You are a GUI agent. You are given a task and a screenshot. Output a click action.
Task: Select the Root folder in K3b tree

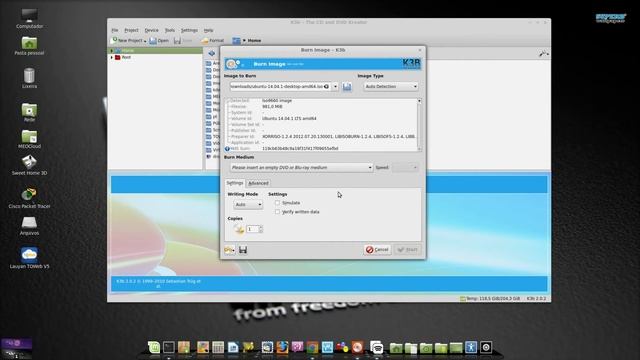126,58
